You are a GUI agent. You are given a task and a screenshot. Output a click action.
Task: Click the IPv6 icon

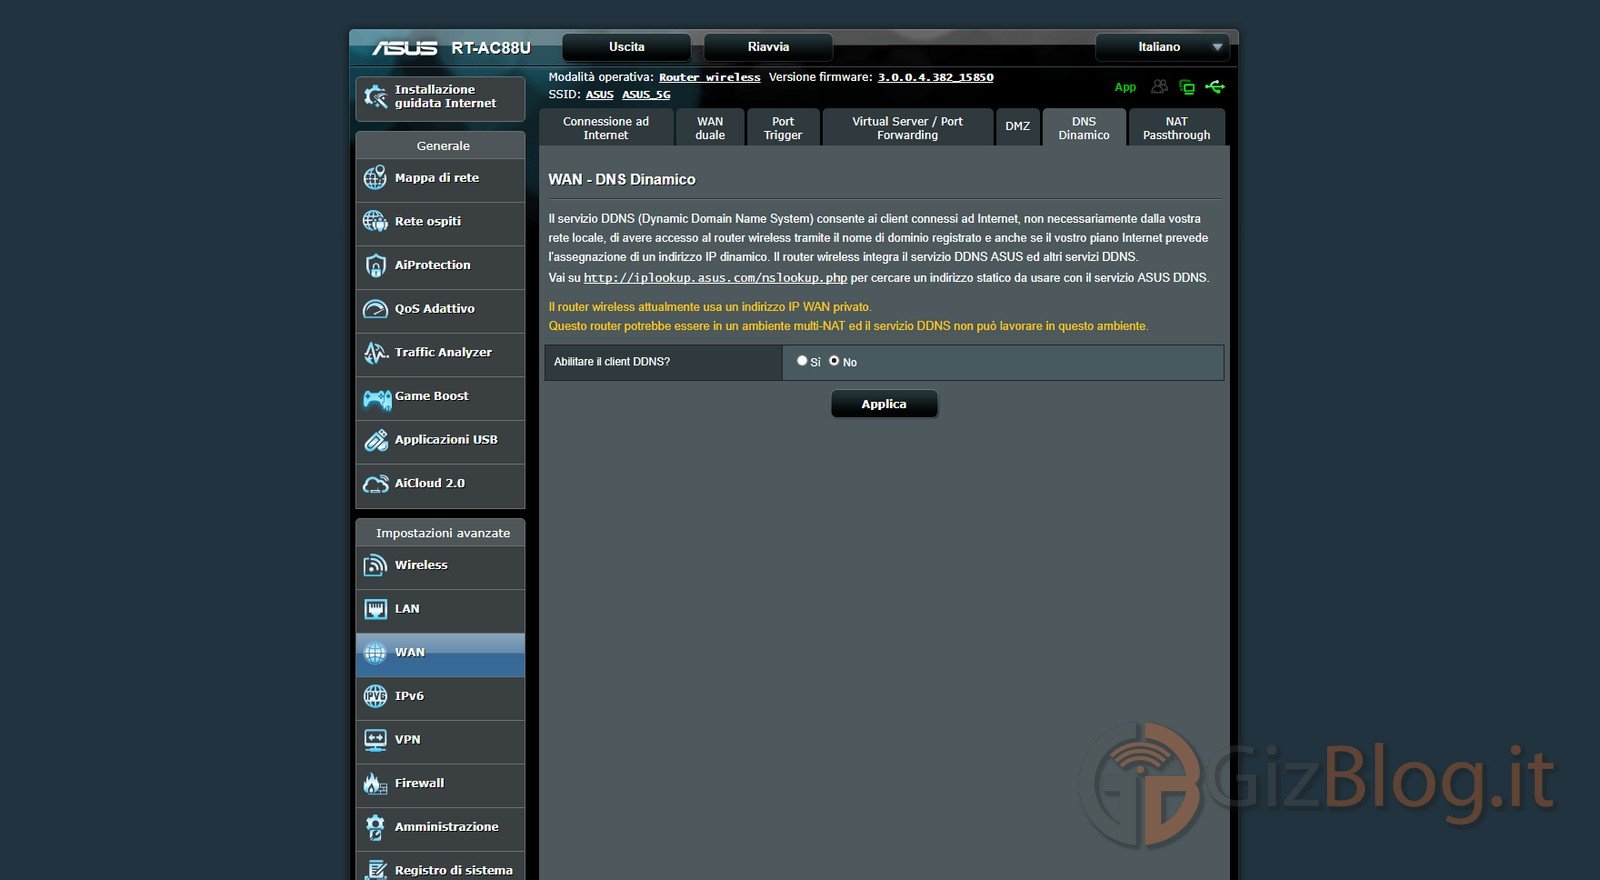click(x=375, y=696)
